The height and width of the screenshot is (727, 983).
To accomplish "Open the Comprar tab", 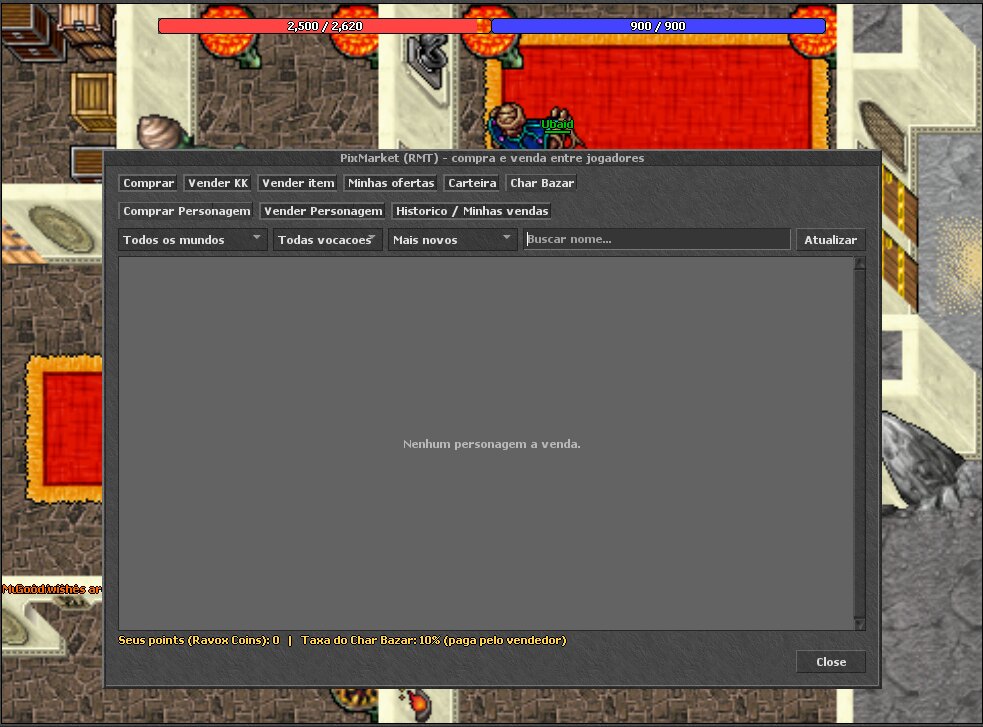I will tap(148, 183).
